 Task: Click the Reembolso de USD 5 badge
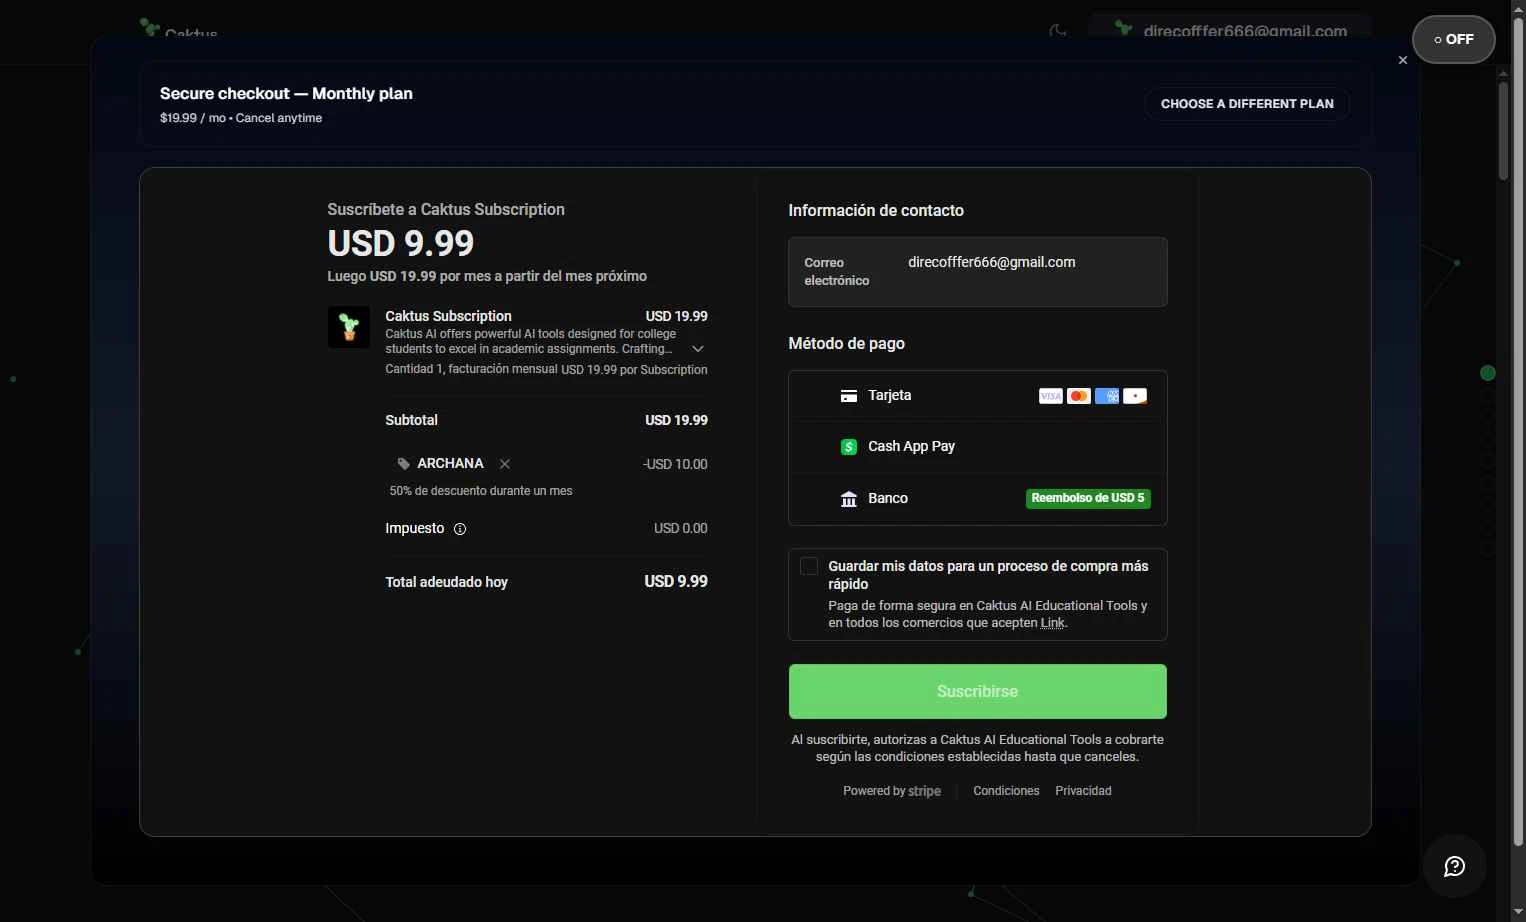point(1088,498)
